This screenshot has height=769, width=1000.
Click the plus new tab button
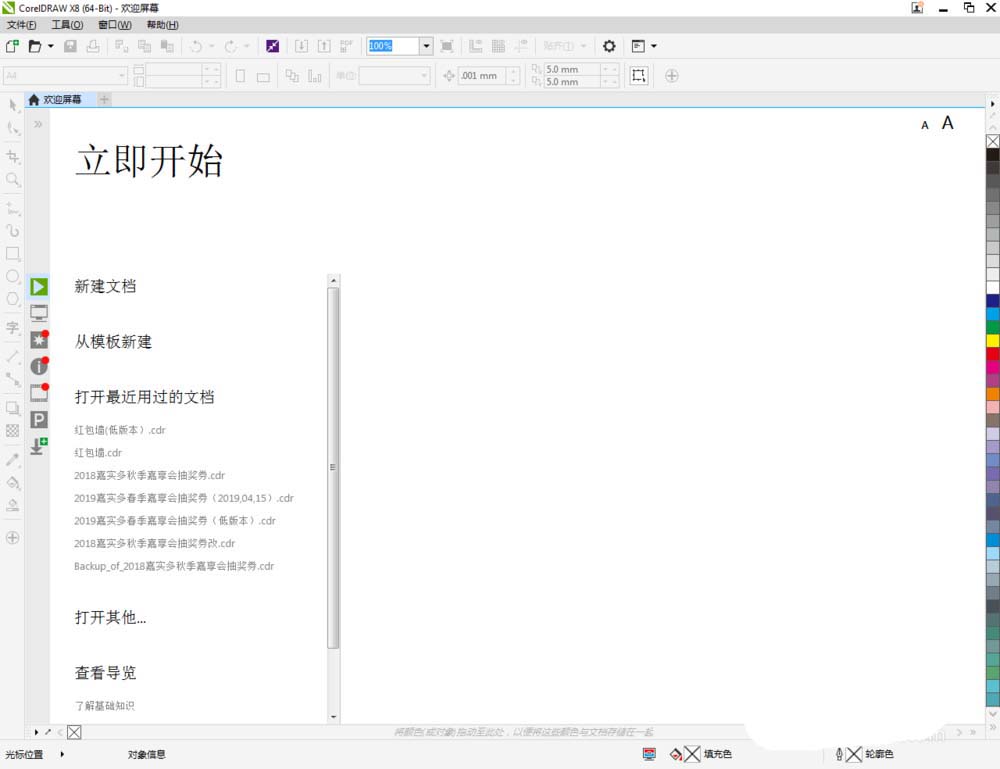[105, 99]
